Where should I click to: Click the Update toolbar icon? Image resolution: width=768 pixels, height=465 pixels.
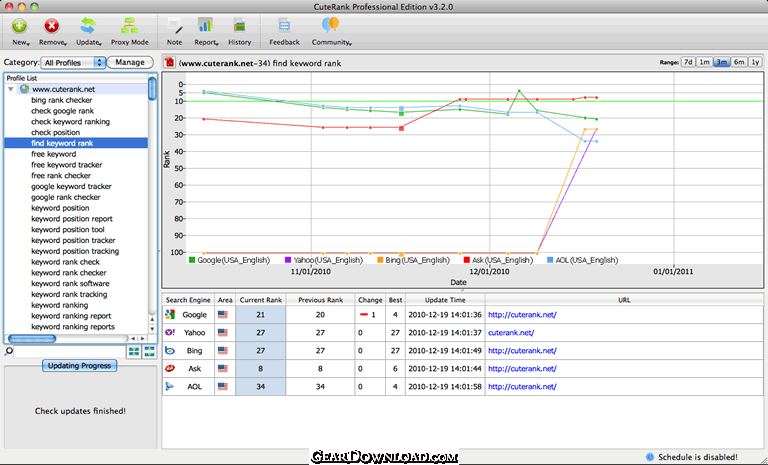88,26
